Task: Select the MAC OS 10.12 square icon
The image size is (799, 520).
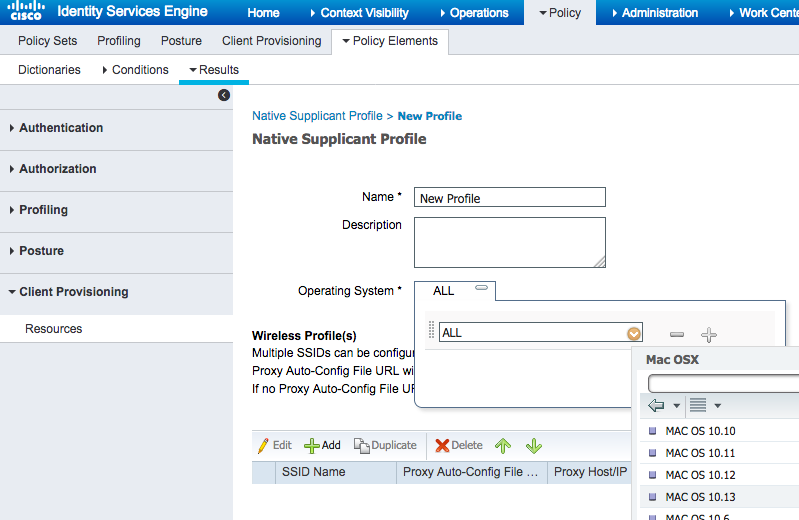Action: [652, 475]
